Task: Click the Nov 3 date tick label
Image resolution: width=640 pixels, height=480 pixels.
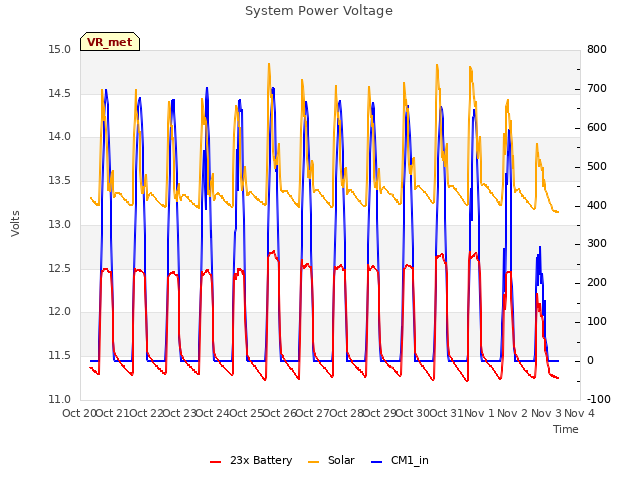Action: click(546, 413)
